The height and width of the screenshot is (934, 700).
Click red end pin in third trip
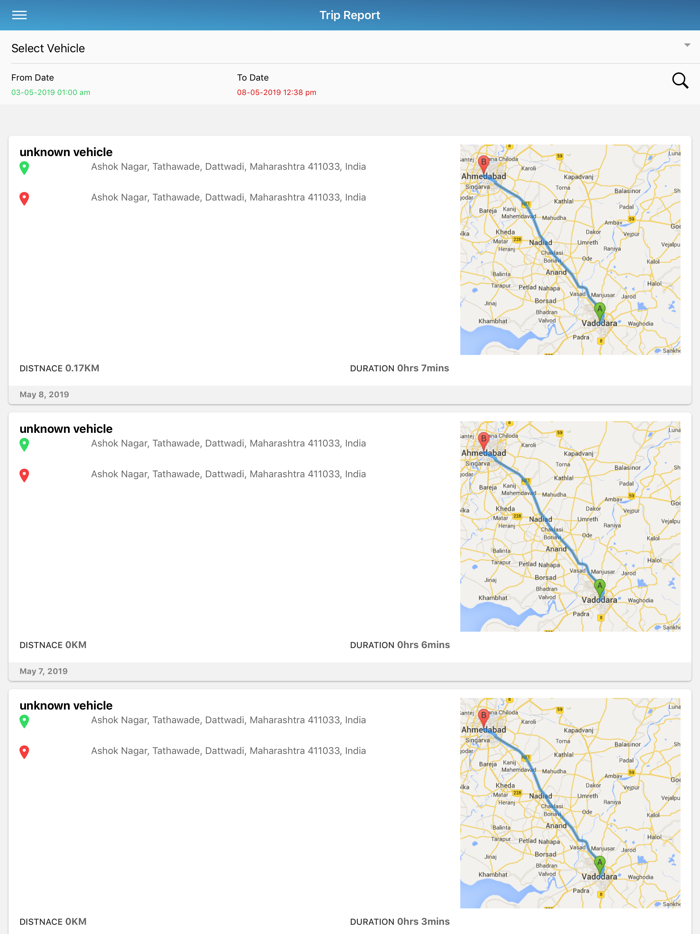24,752
